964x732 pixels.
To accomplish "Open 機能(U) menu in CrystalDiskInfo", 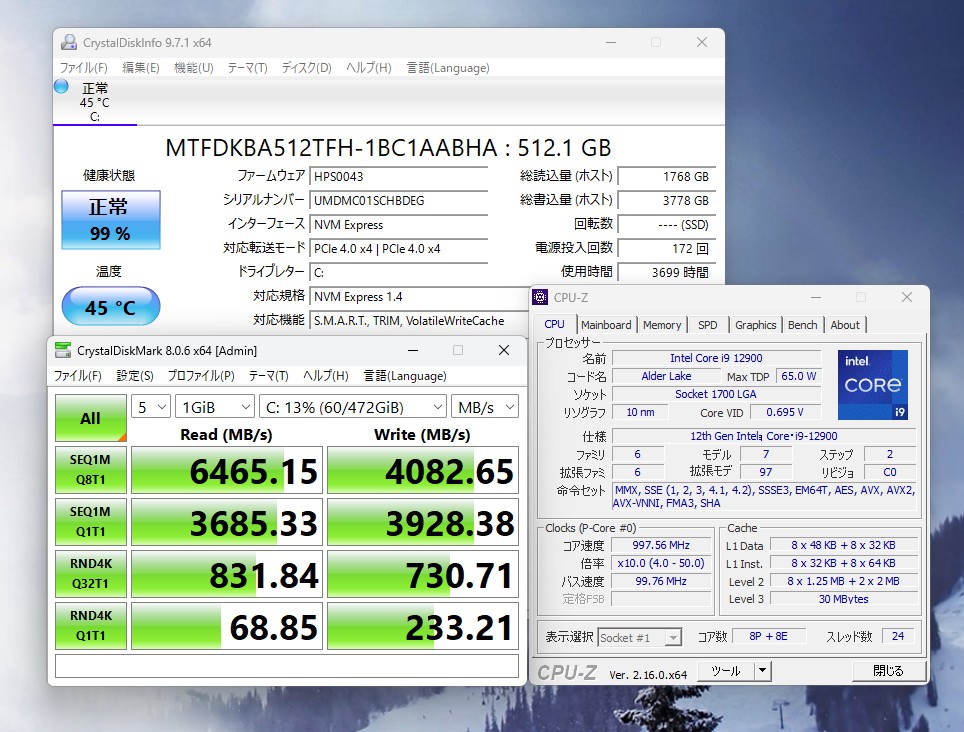I will point(194,68).
